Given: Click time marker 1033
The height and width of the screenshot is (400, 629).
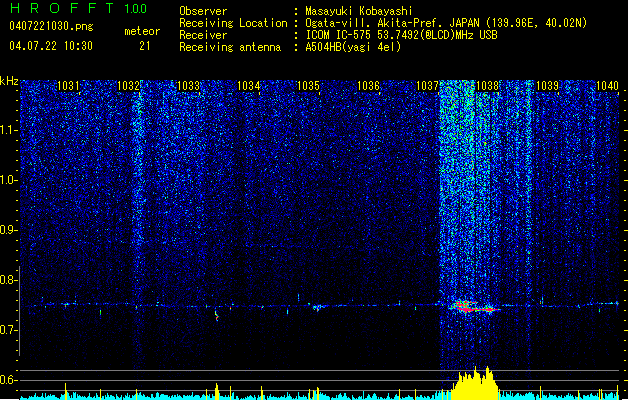Looking at the screenshot, I should [188, 86].
